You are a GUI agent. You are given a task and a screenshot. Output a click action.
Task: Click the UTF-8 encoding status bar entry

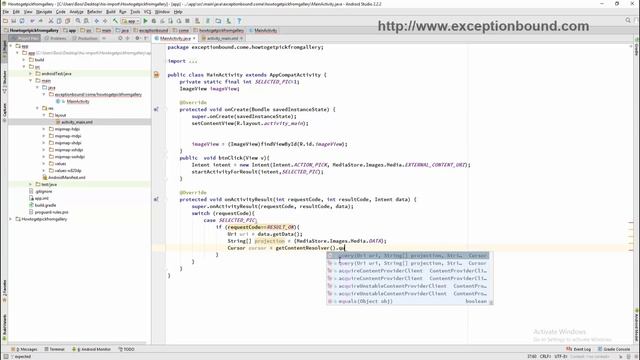pos(561,356)
